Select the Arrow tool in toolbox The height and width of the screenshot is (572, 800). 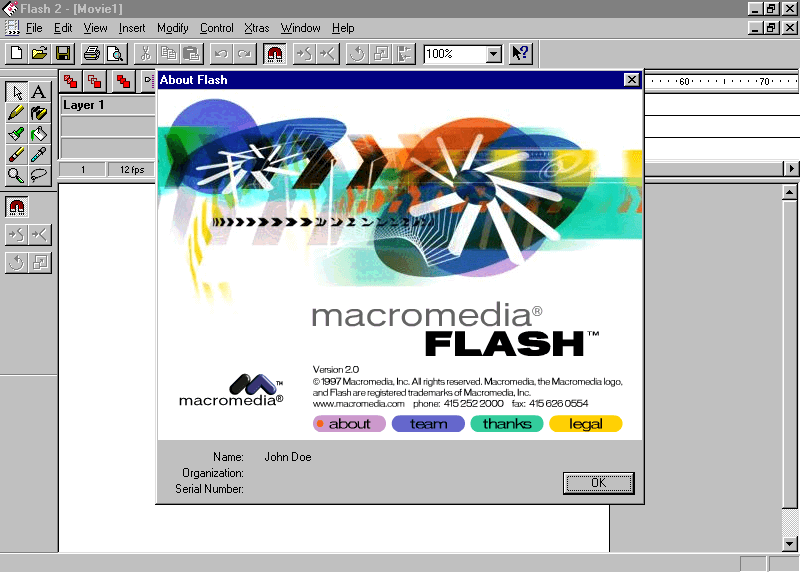pyautogui.click(x=16, y=93)
